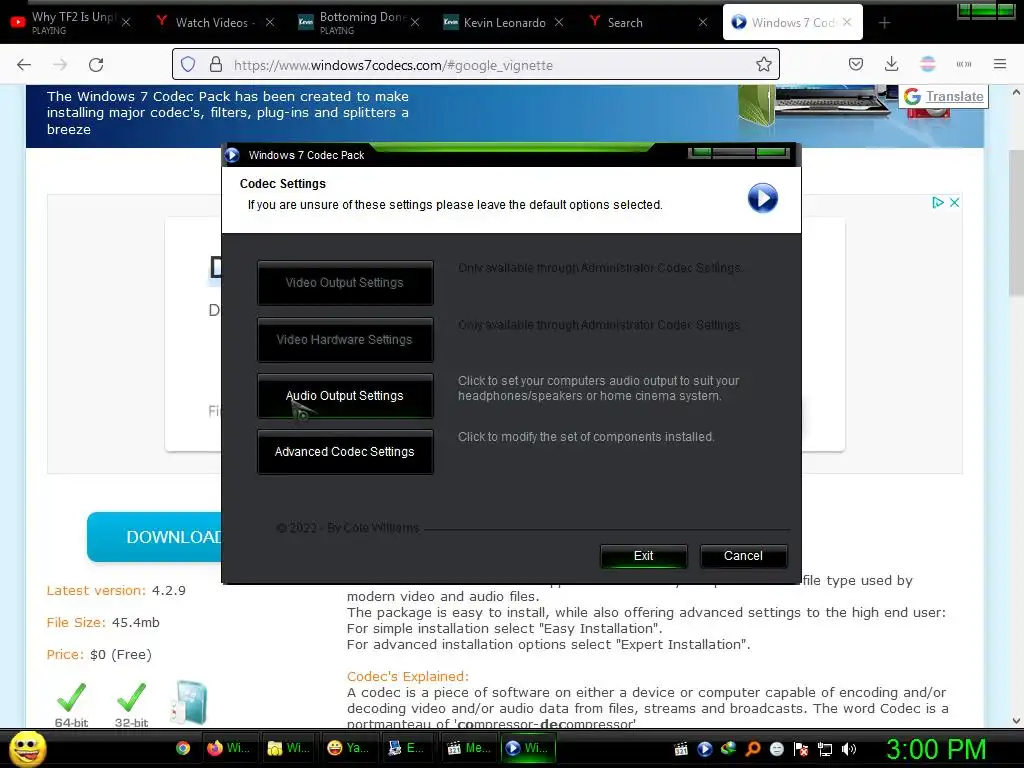Open the speaker volume tray icon

[849, 749]
